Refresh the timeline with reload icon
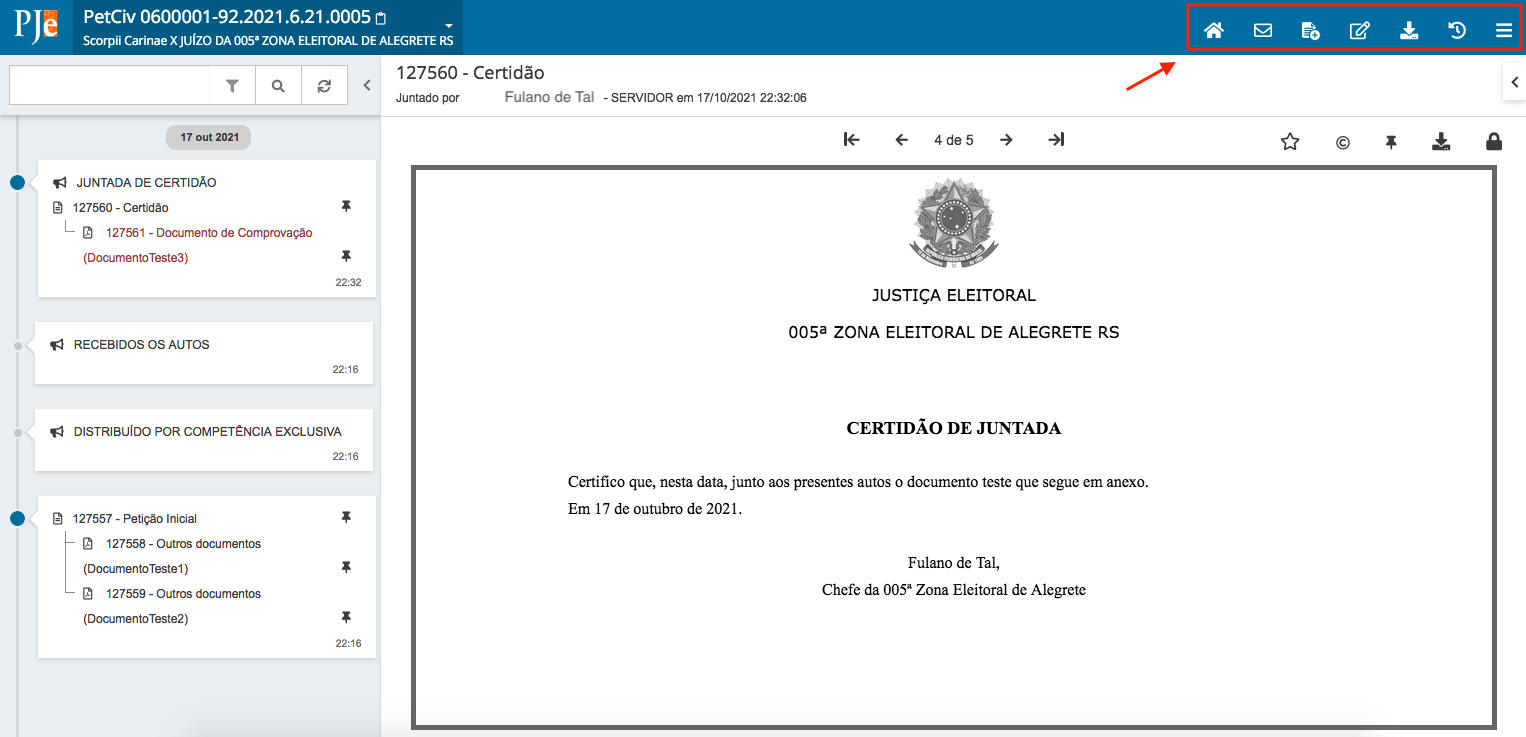 coord(324,86)
